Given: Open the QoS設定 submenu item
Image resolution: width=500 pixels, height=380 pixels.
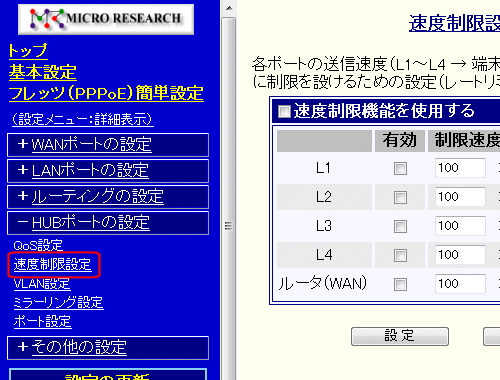Looking at the screenshot, I should pyautogui.click(x=38, y=245).
